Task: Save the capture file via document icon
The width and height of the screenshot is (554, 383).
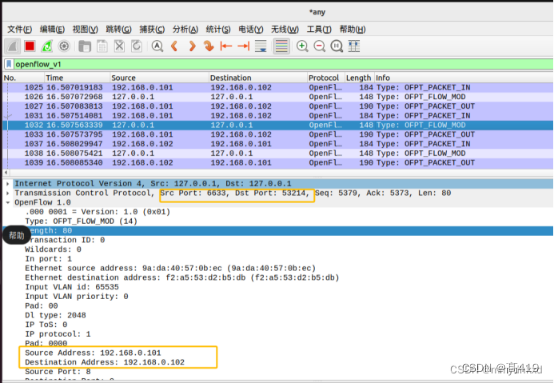Action: pyautogui.click(x=102, y=46)
